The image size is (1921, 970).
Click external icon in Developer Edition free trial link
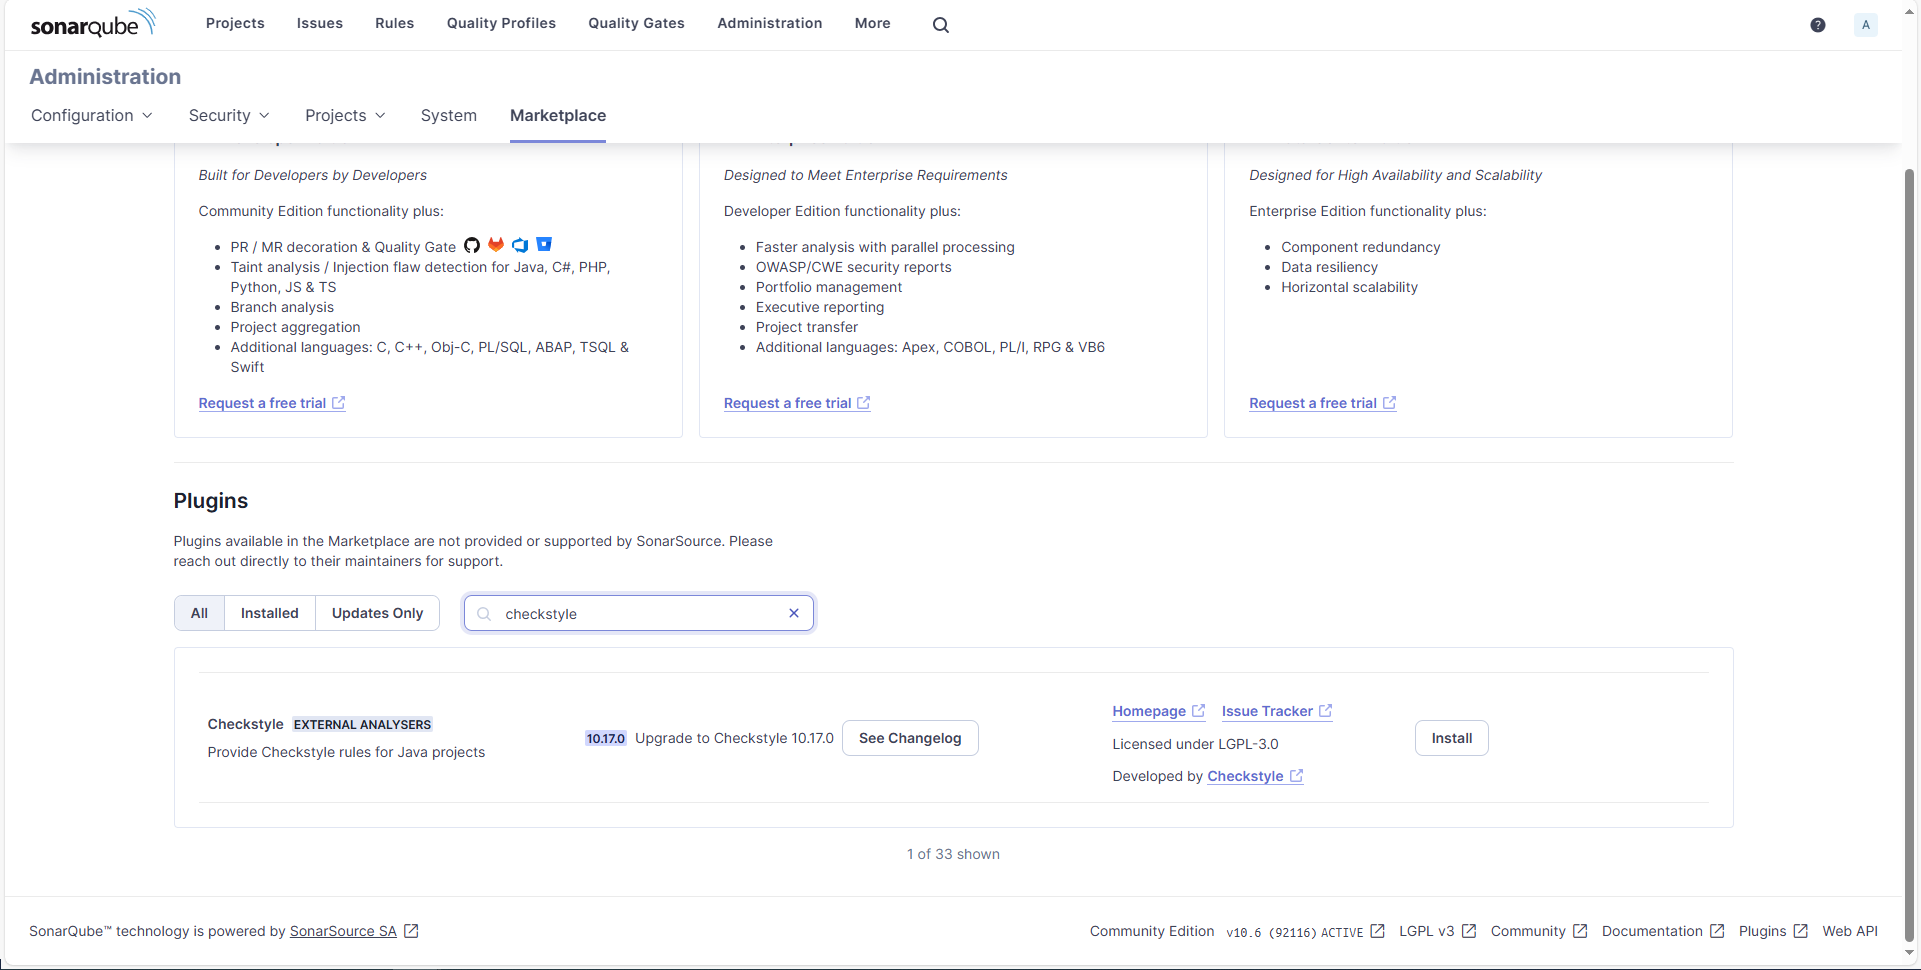point(339,402)
